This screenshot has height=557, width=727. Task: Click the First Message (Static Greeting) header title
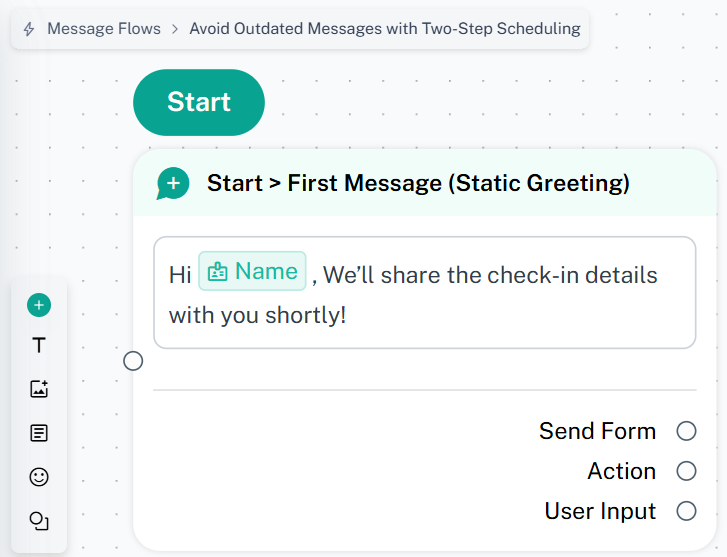418,183
